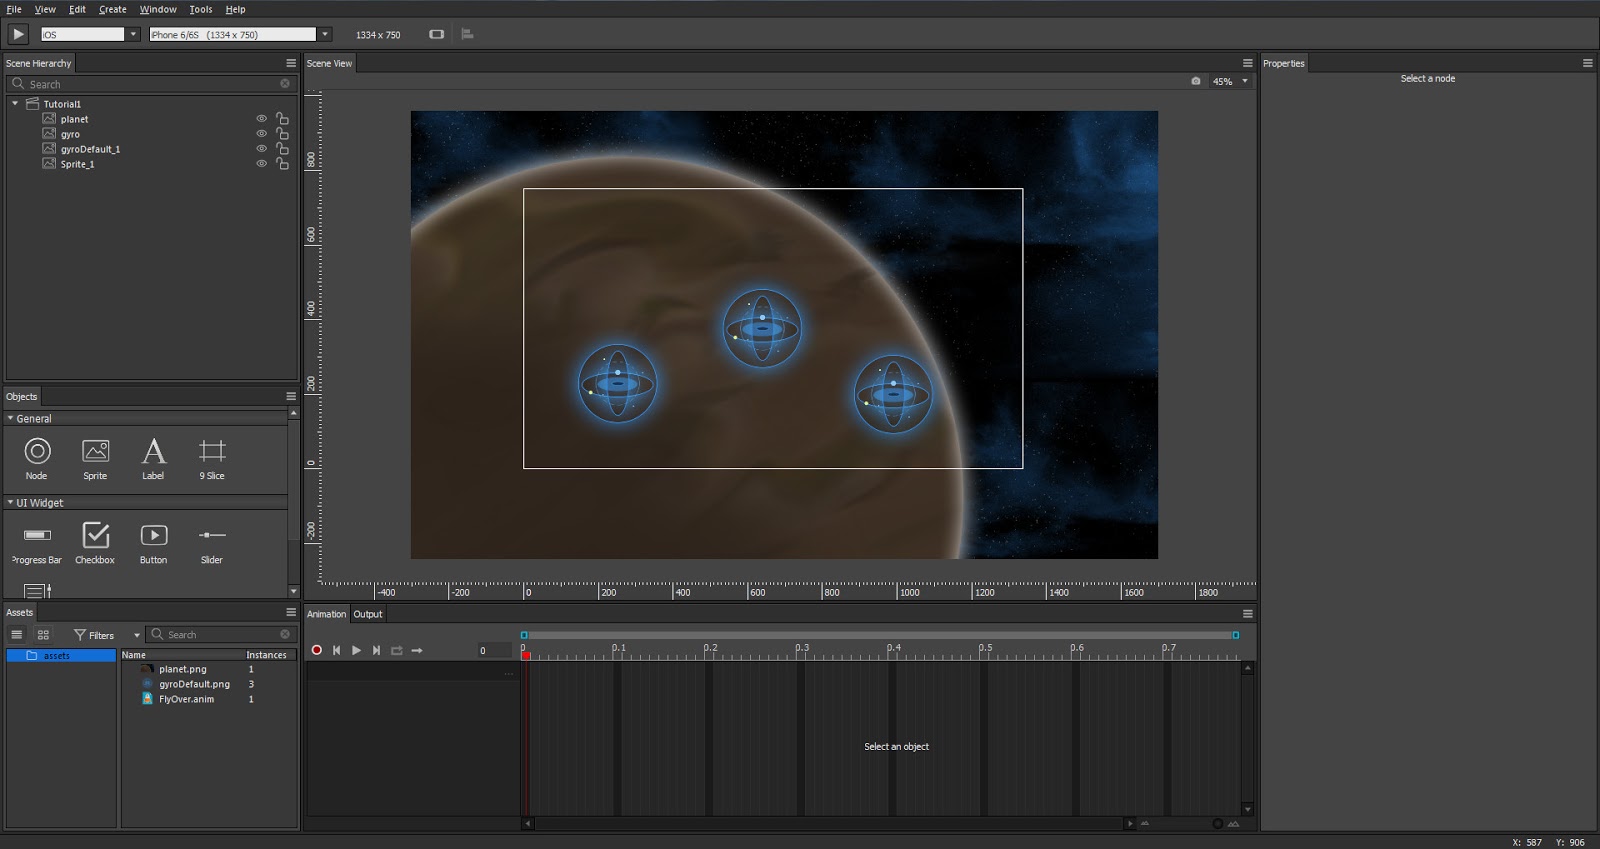Click the timeline frame number field

[x=494, y=650]
